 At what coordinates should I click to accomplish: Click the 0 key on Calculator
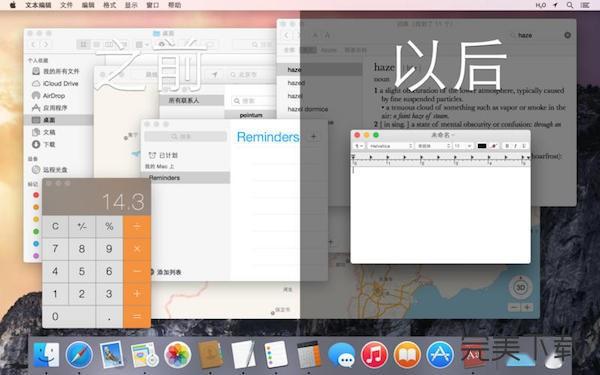tap(69, 316)
